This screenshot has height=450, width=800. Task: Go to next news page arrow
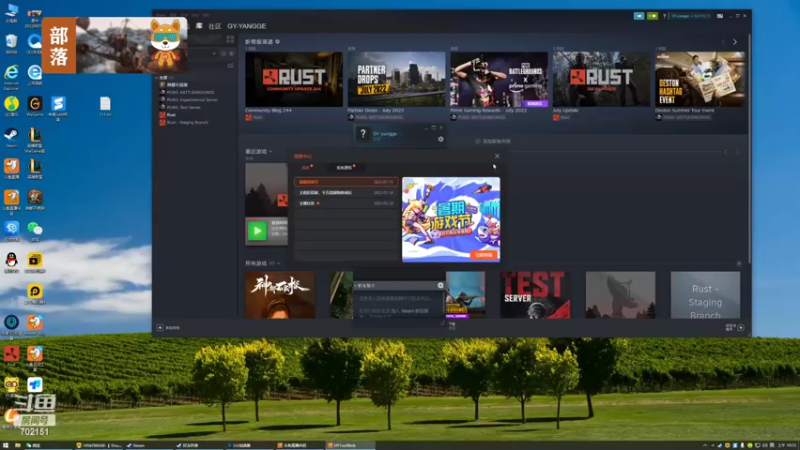pyautogui.click(x=735, y=42)
